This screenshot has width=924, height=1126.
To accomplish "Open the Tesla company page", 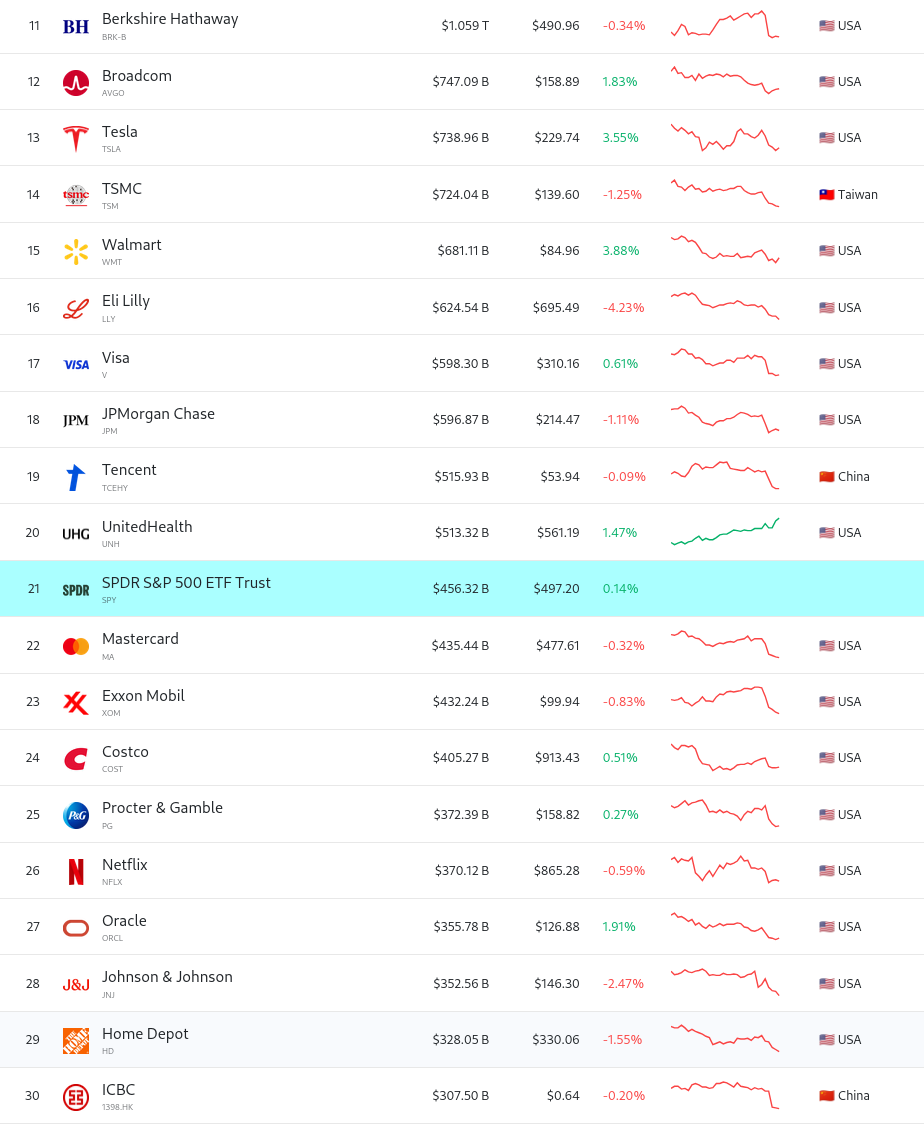I will click(120, 131).
